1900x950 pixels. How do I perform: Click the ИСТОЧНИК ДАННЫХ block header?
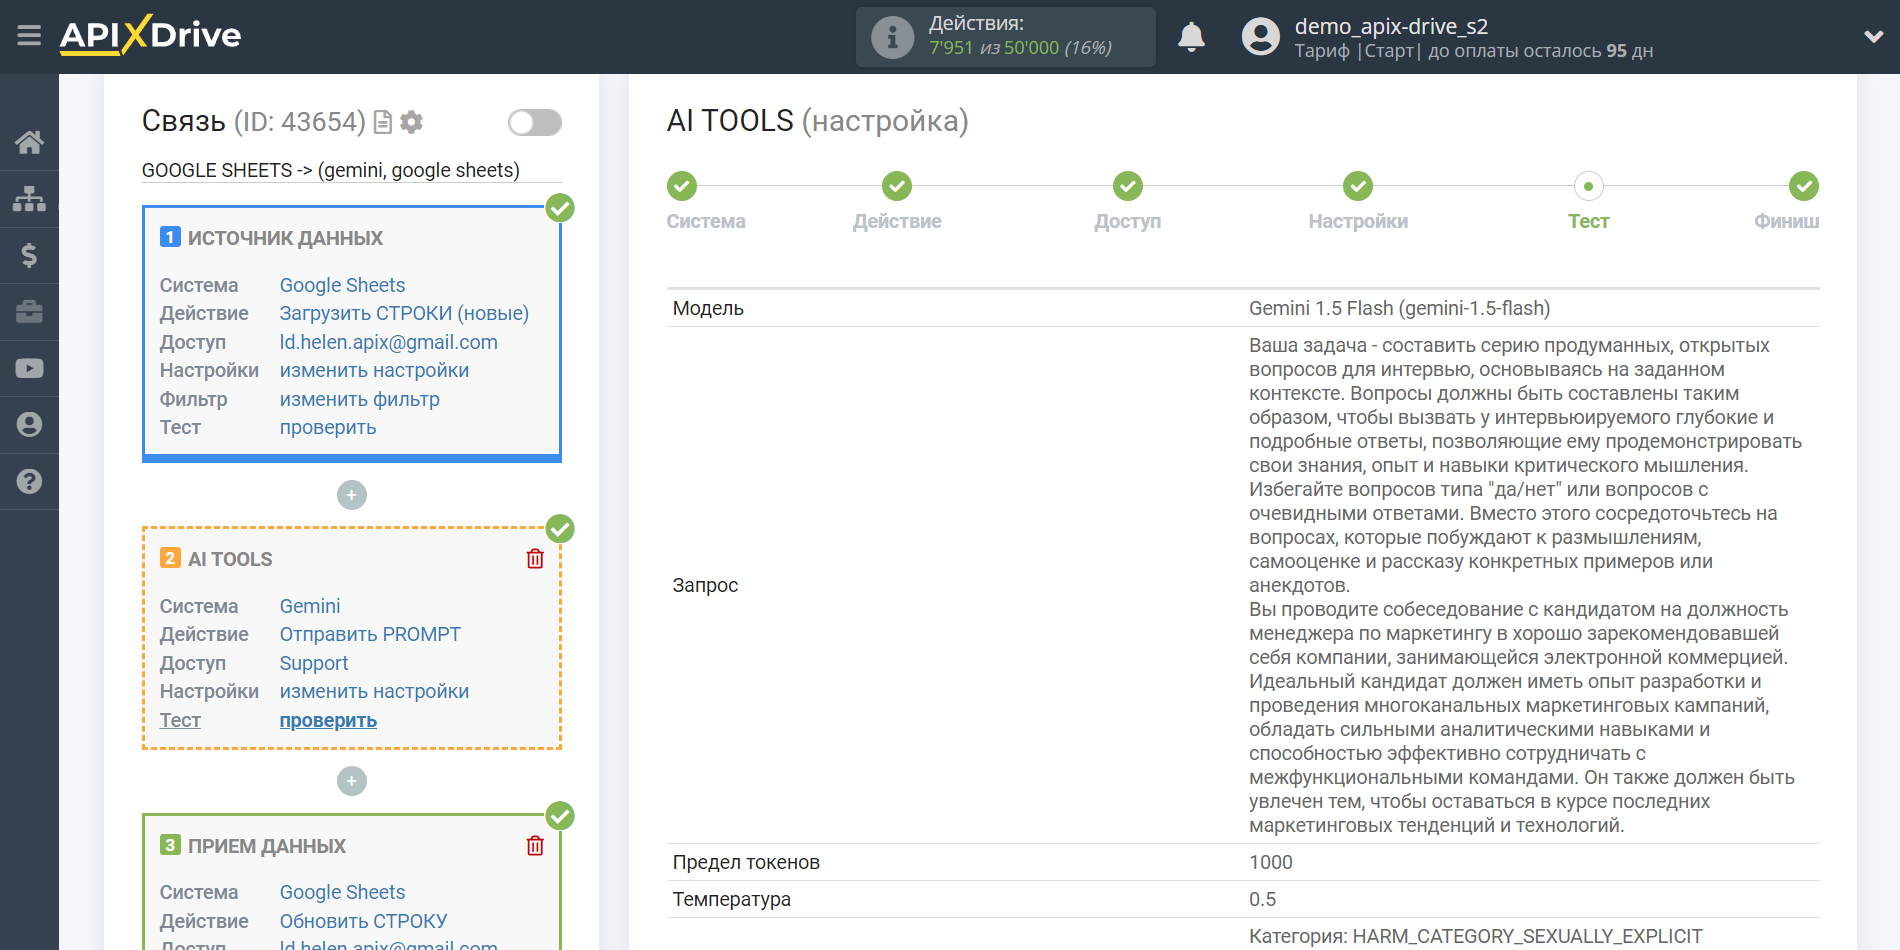(x=285, y=238)
